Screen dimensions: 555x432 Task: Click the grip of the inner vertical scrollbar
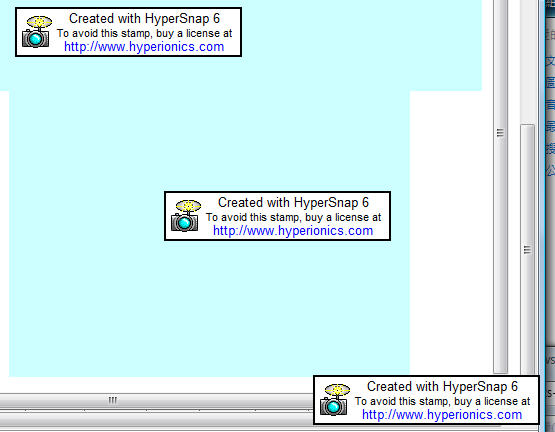(500, 133)
